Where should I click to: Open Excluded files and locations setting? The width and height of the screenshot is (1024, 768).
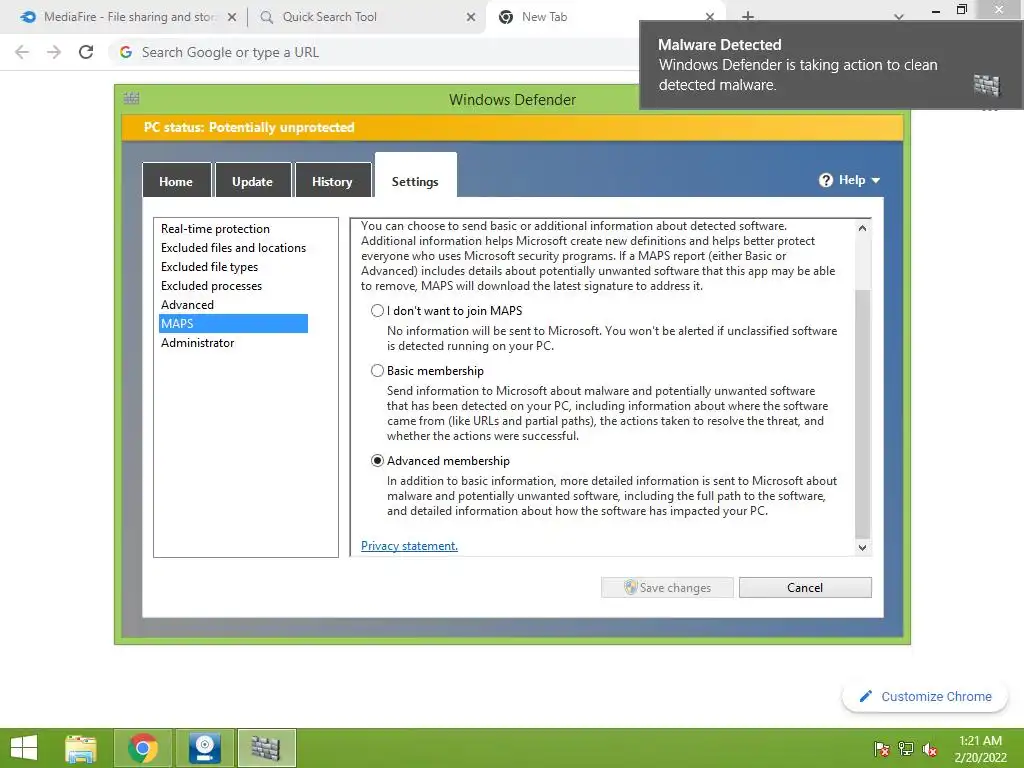[x=233, y=248]
